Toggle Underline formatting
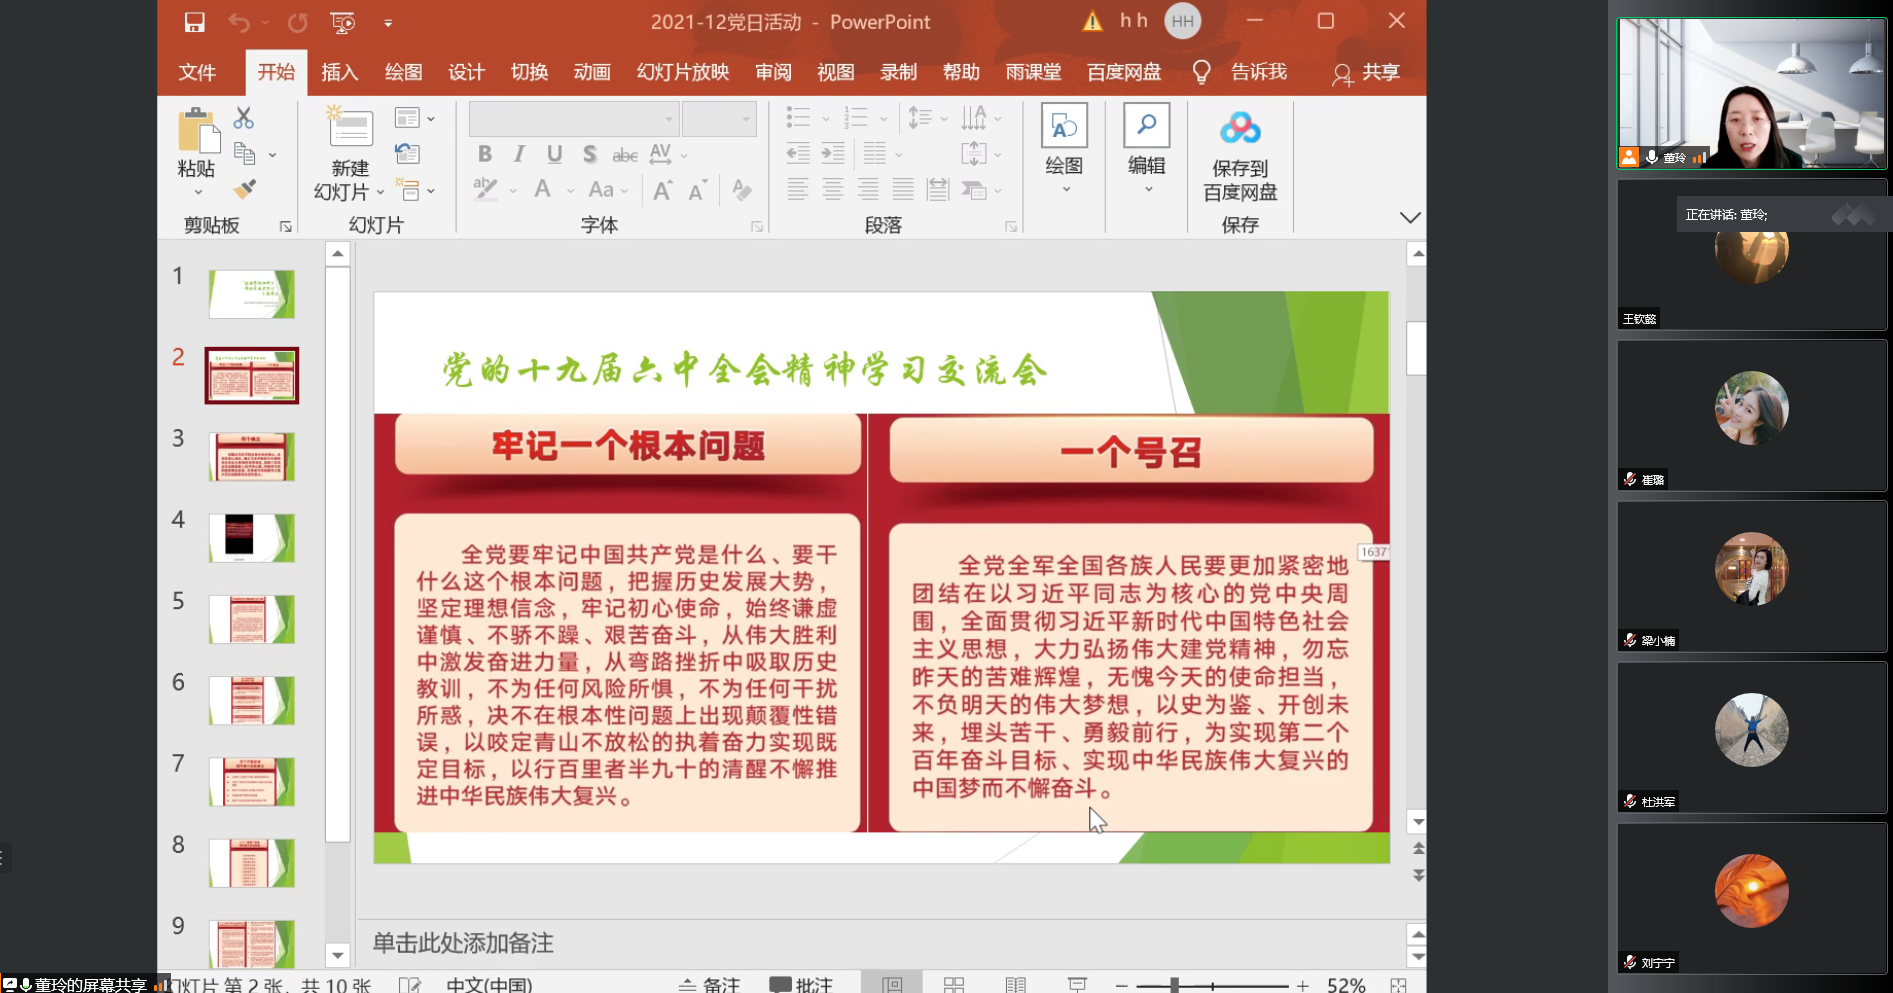 (x=554, y=154)
